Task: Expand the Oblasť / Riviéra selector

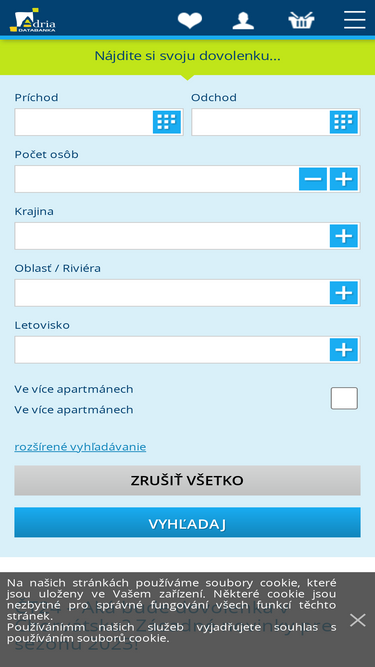Action: pos(344,293)
